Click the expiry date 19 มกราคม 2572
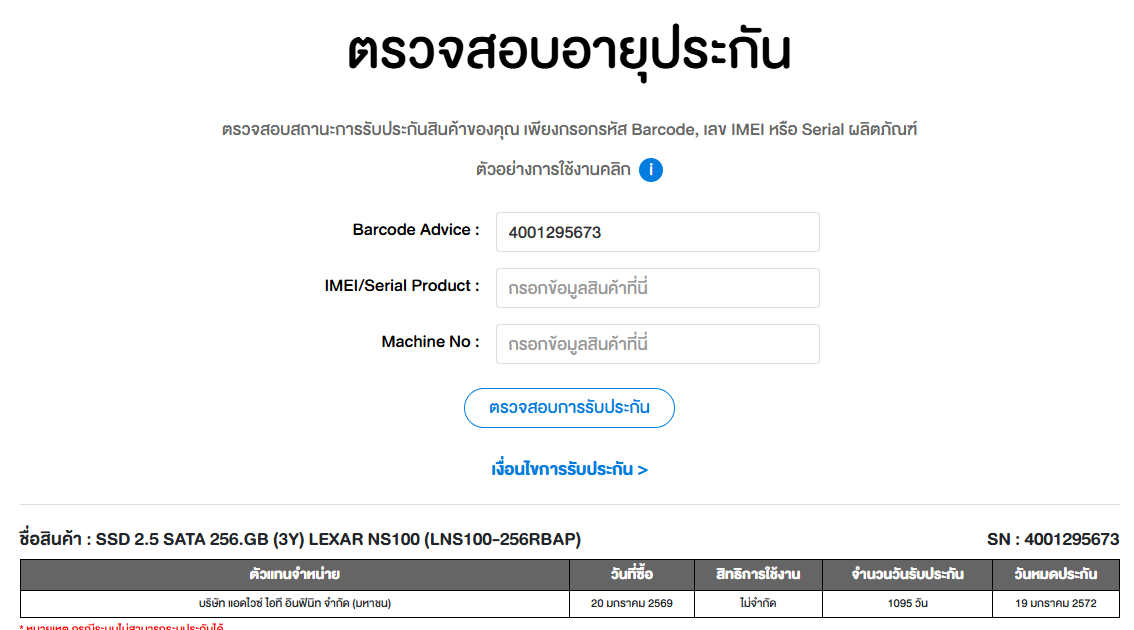This screenshot has width=1134, height=630. click(x=1055, y=603)
